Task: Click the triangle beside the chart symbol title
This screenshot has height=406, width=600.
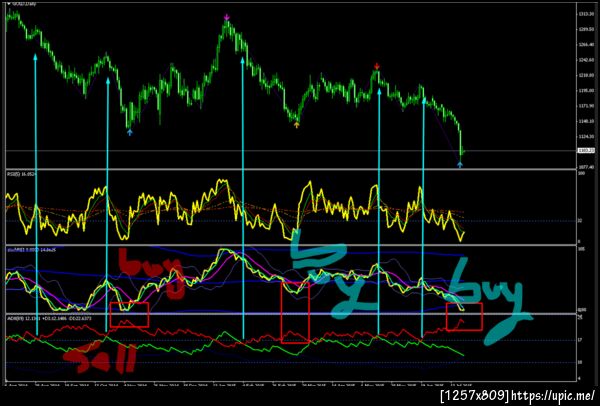Action: (x=9, y=3)
